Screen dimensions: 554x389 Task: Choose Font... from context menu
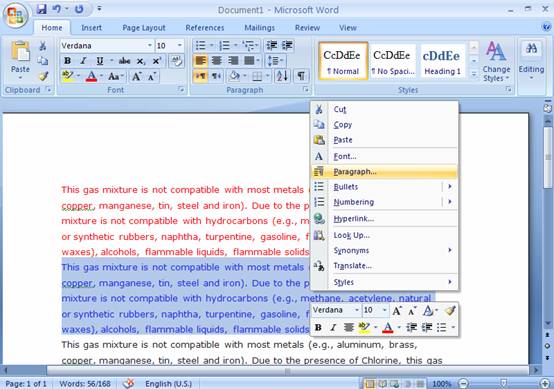pyautogui.click(x=384, y=157)
